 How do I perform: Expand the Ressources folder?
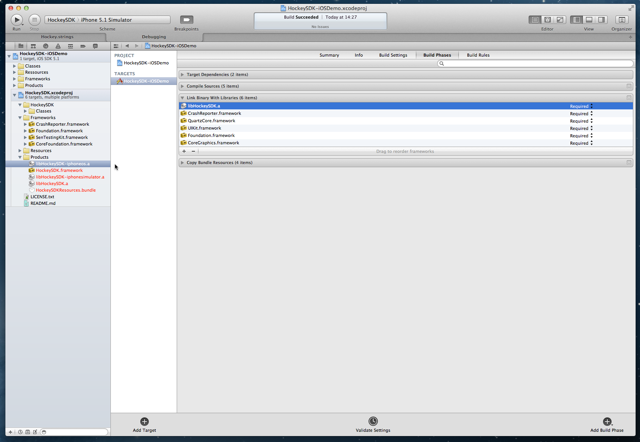pyautogui.click(x=14, y=72)
